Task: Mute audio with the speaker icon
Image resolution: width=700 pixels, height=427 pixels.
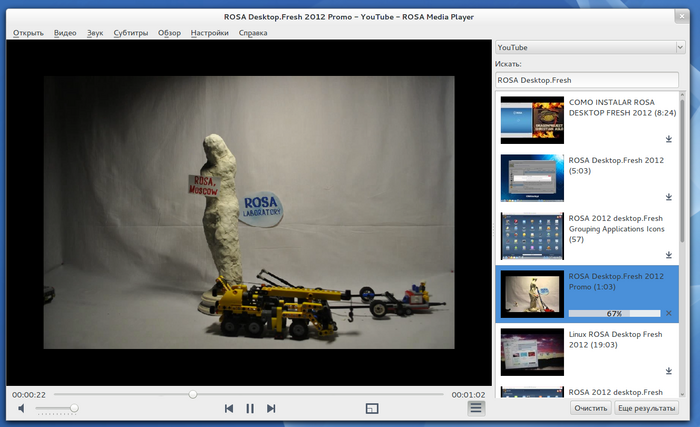Action: [21, 408]
